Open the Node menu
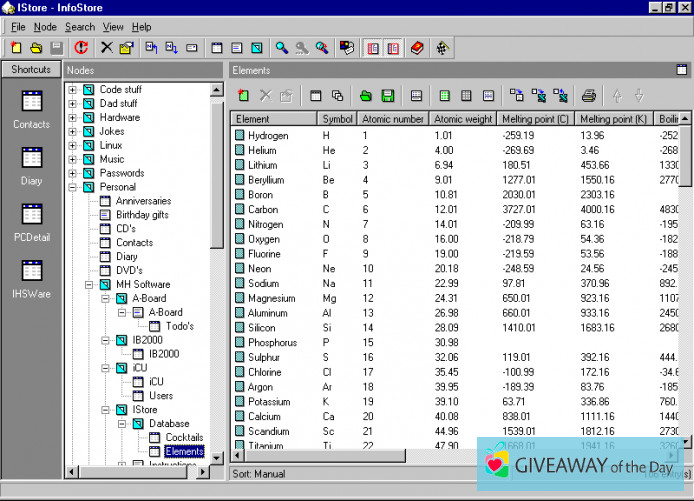 (45, 27)
